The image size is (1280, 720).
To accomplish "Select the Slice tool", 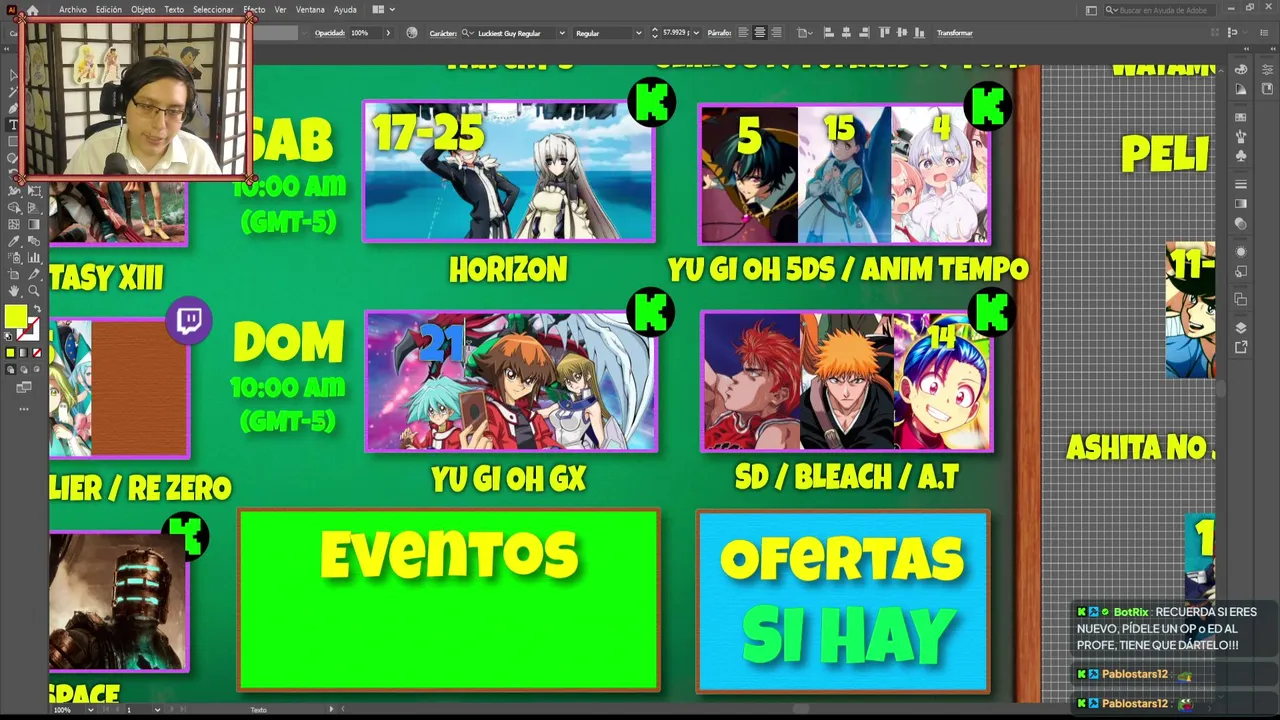I will (x=34, y=274).
